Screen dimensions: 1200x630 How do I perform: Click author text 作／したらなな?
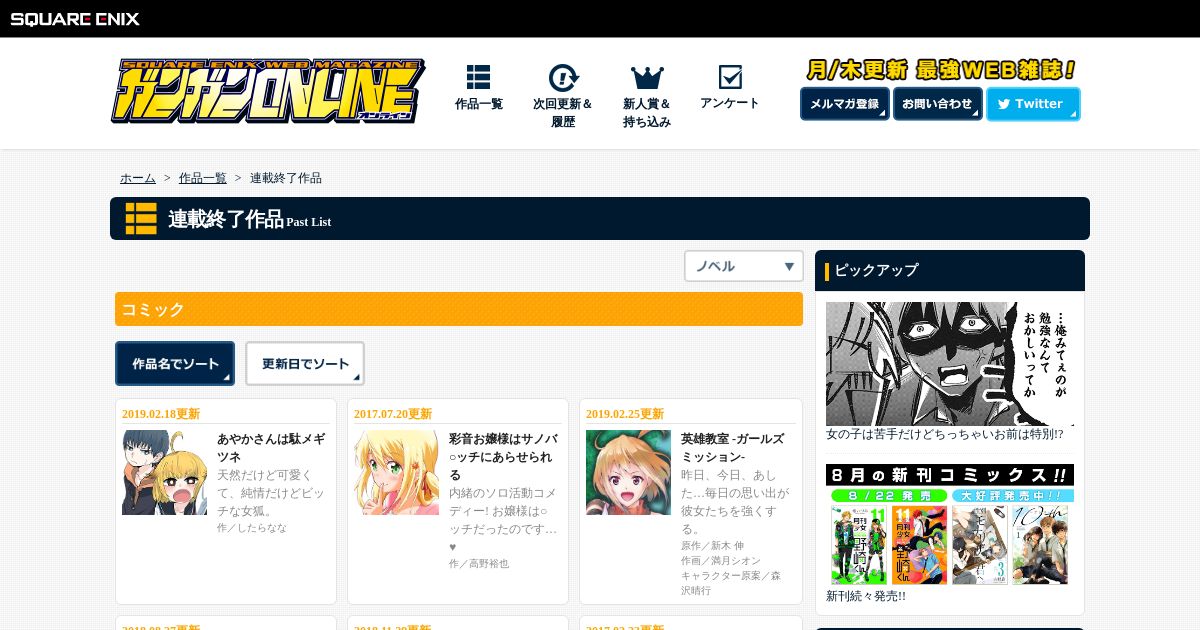[252, 527]
